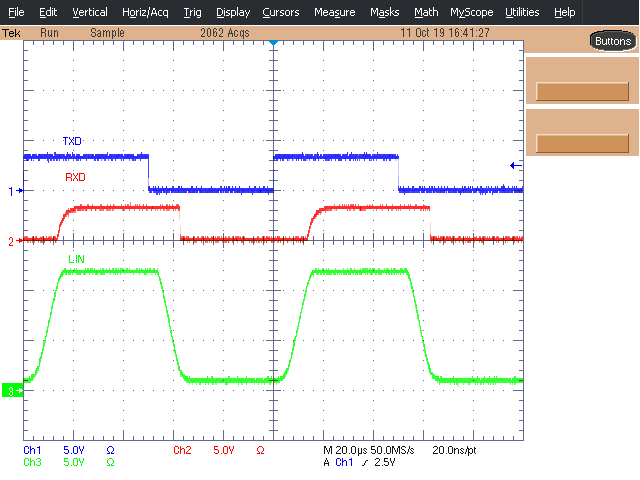Screen dimensions: 640x480
Task: Click the green channel 3 reference marker
Action: (x=11, y=390)
